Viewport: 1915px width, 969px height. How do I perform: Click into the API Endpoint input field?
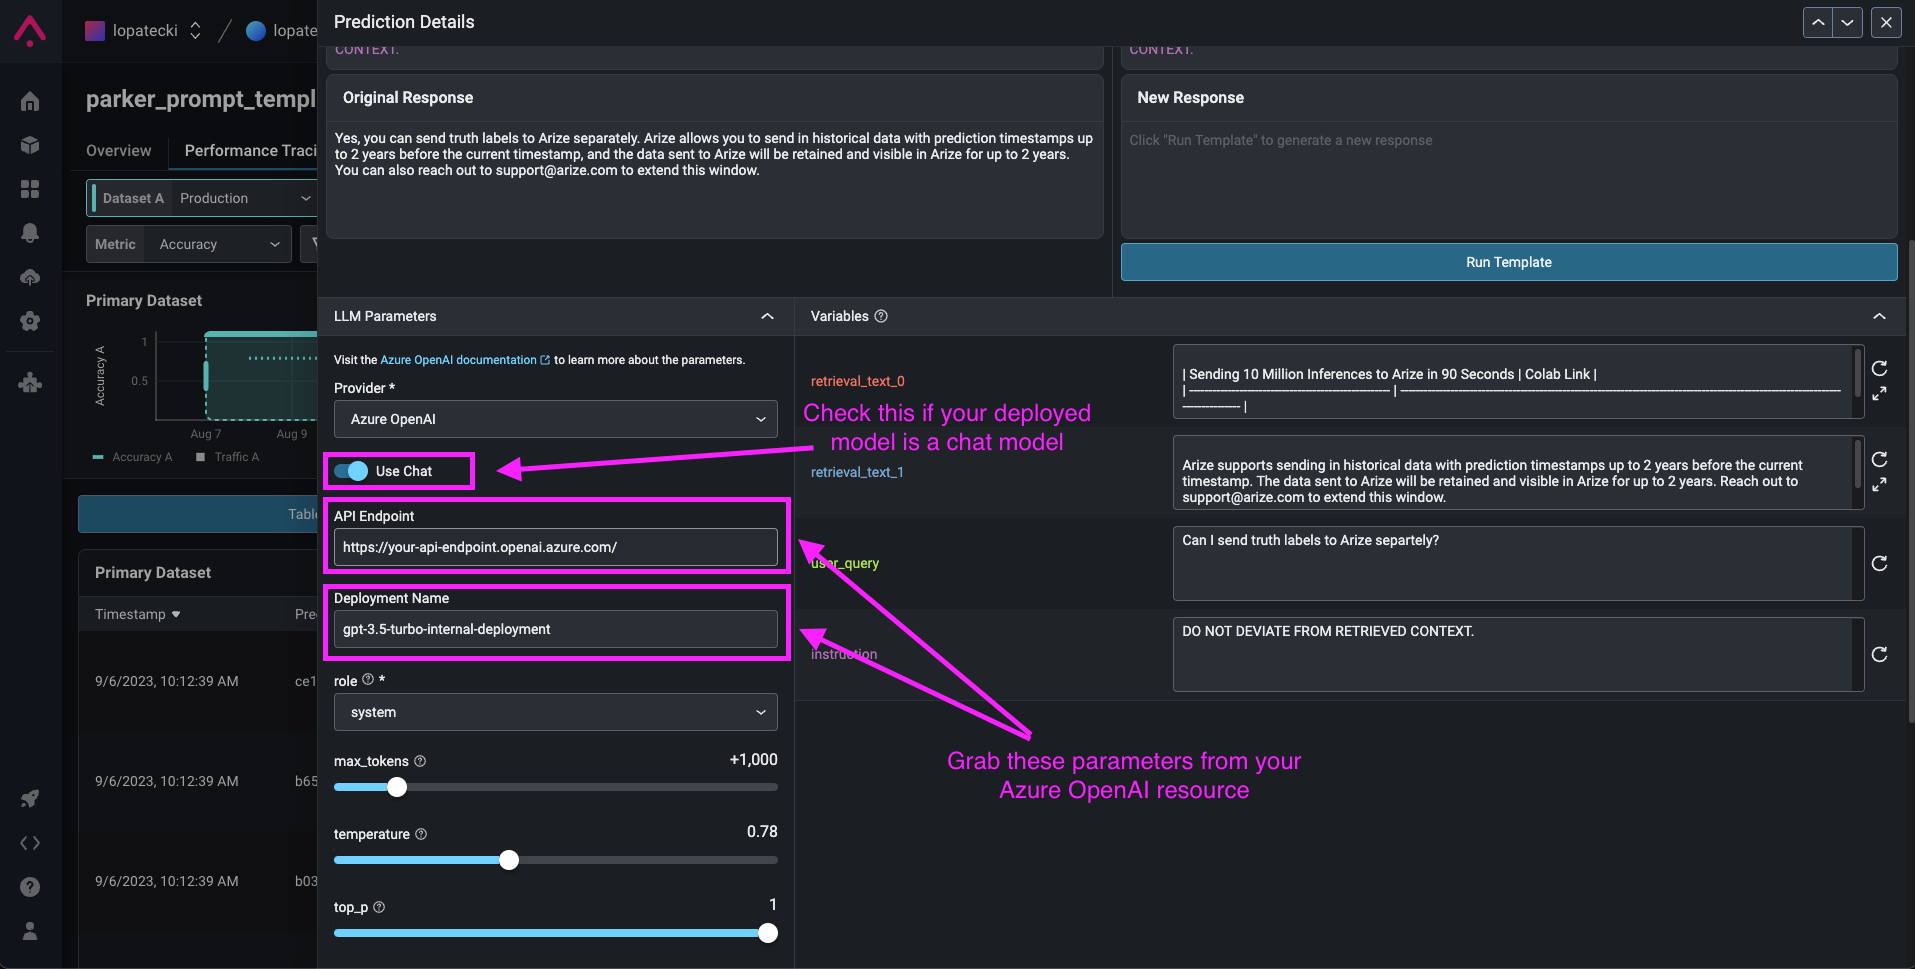[555, 547]
